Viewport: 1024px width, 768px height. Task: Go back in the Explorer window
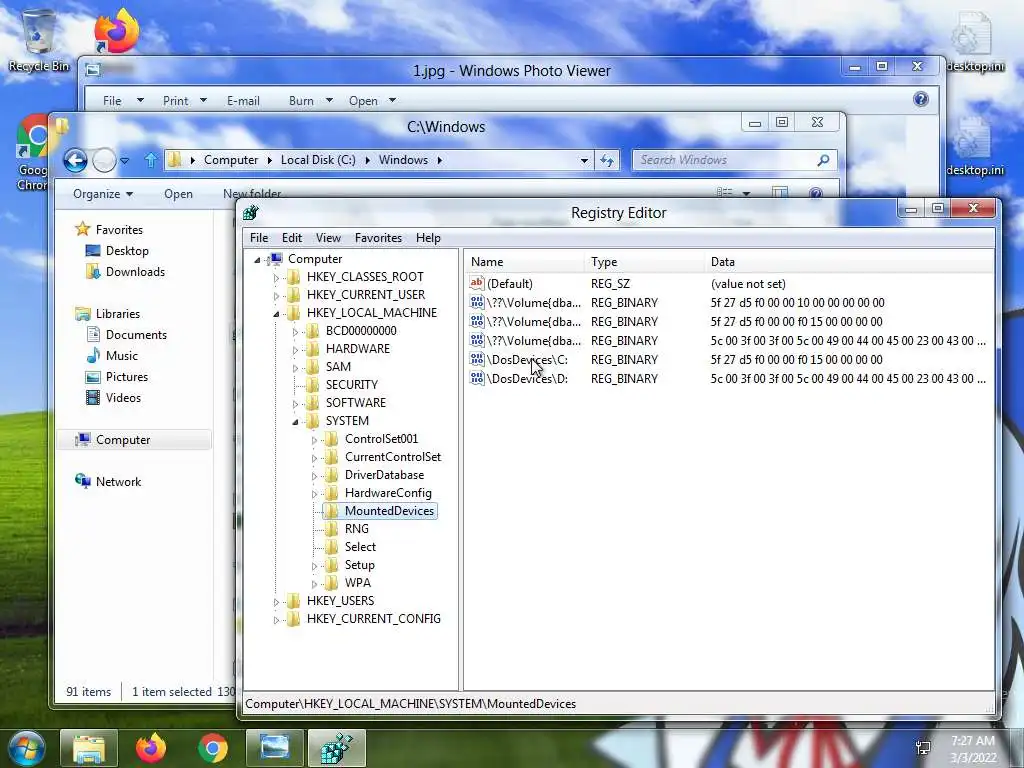click(75, 160)
